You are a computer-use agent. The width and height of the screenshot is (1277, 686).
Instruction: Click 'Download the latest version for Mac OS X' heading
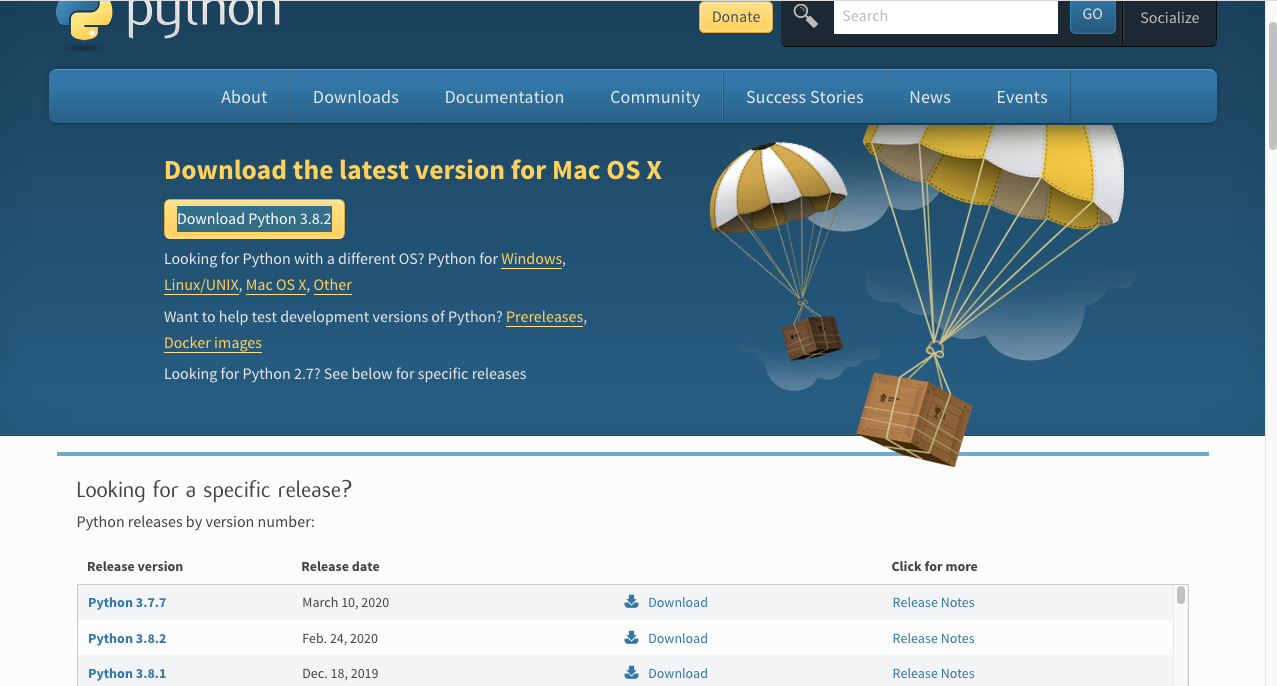tap(413, 170)
